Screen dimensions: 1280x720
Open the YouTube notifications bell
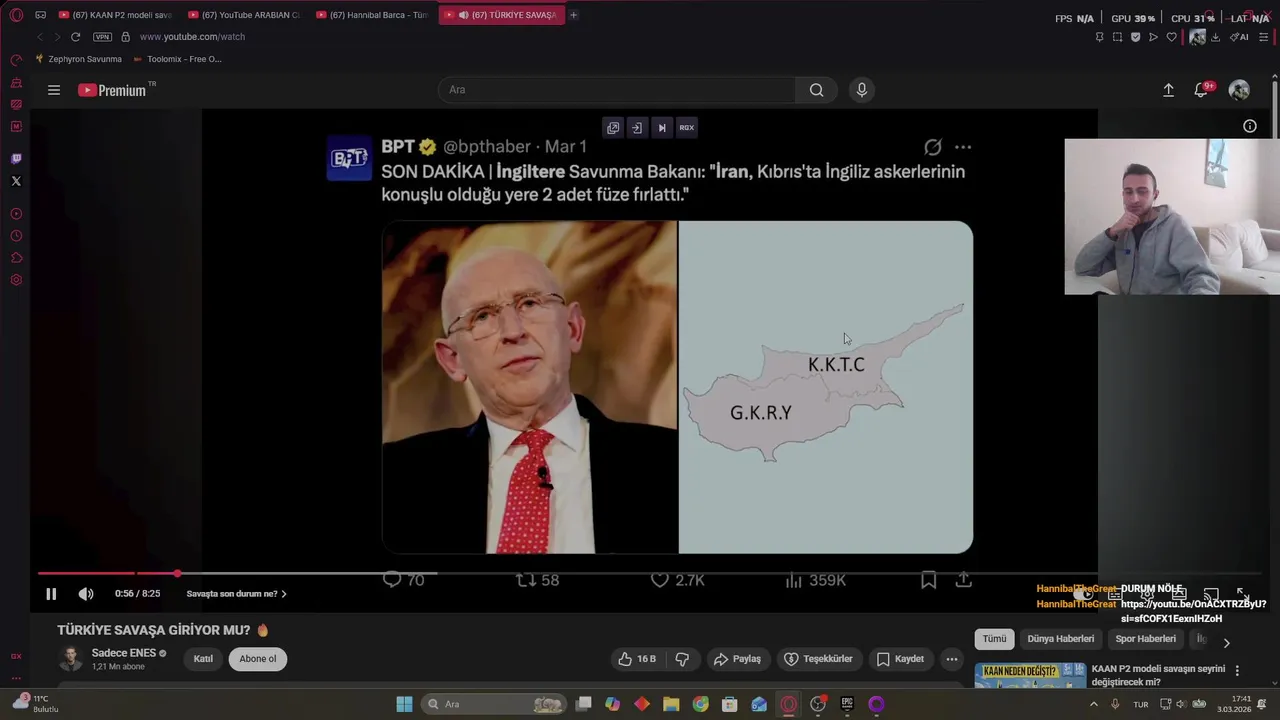(1202, 90)
